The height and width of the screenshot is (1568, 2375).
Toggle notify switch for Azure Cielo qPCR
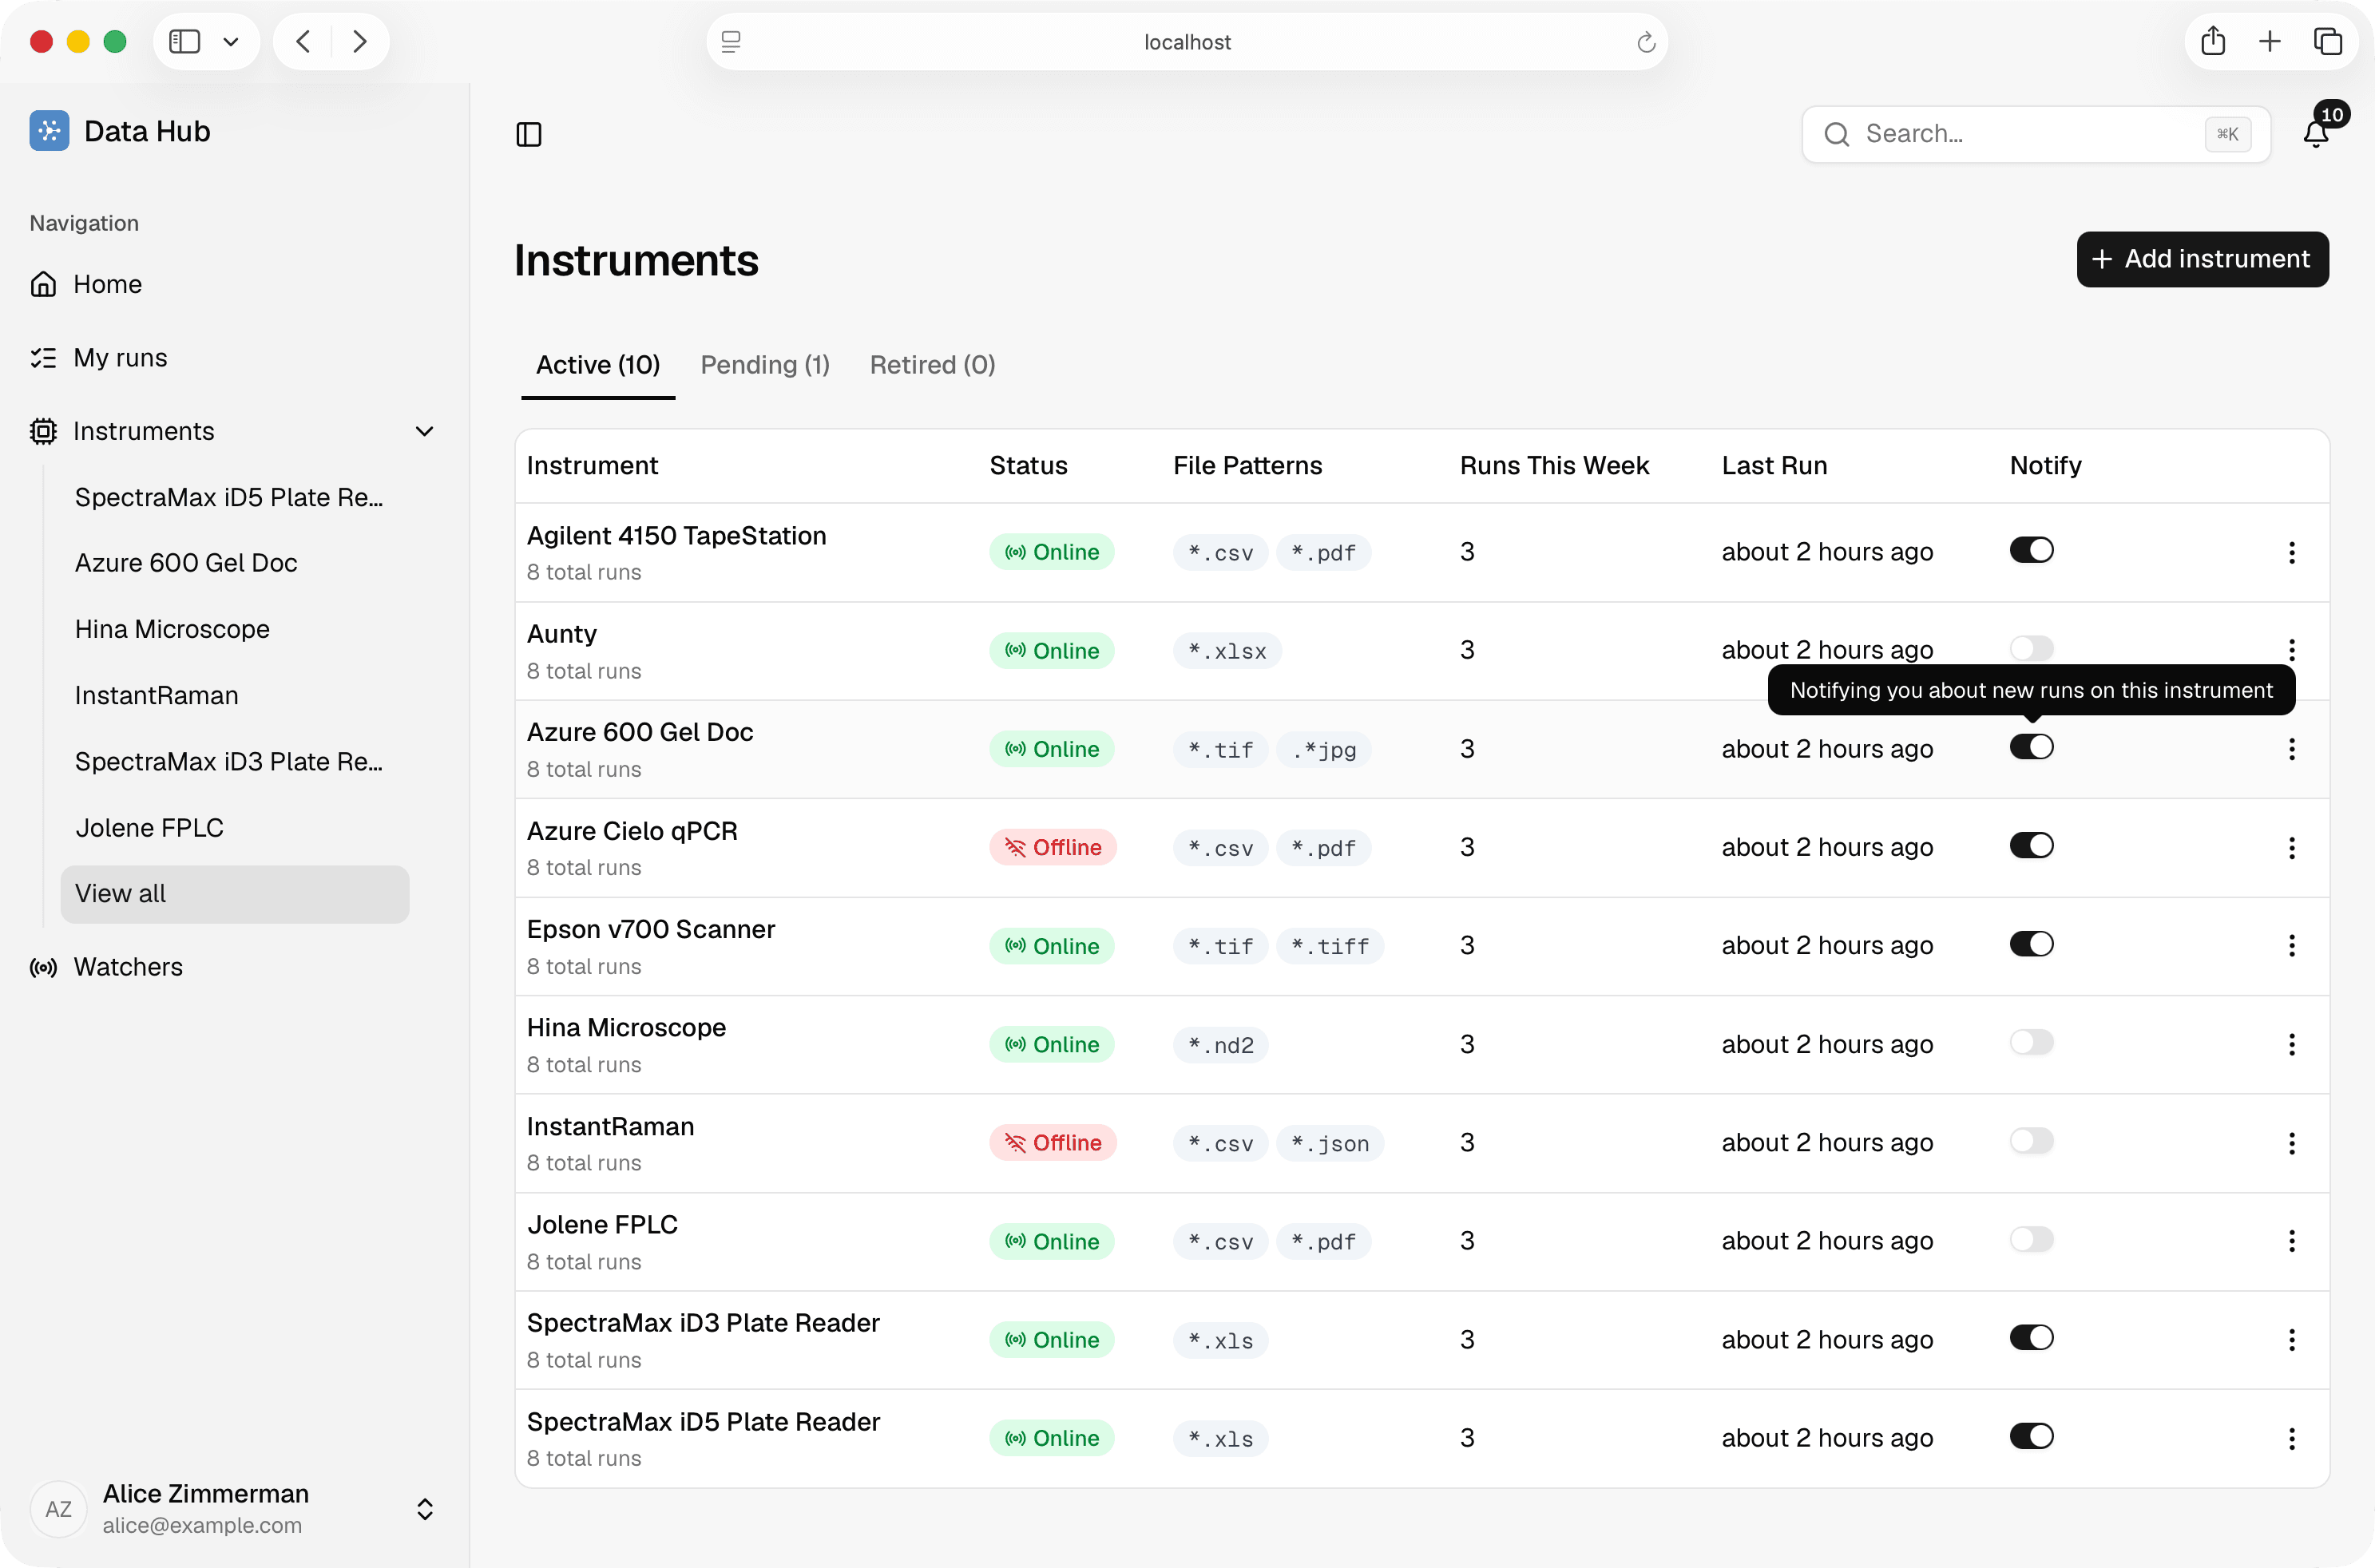[2031, 846]
